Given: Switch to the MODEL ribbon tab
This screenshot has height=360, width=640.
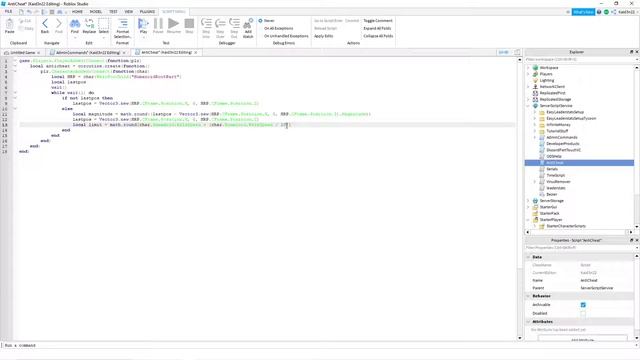Looking at the screenshot, I should (x=96, y=12).
